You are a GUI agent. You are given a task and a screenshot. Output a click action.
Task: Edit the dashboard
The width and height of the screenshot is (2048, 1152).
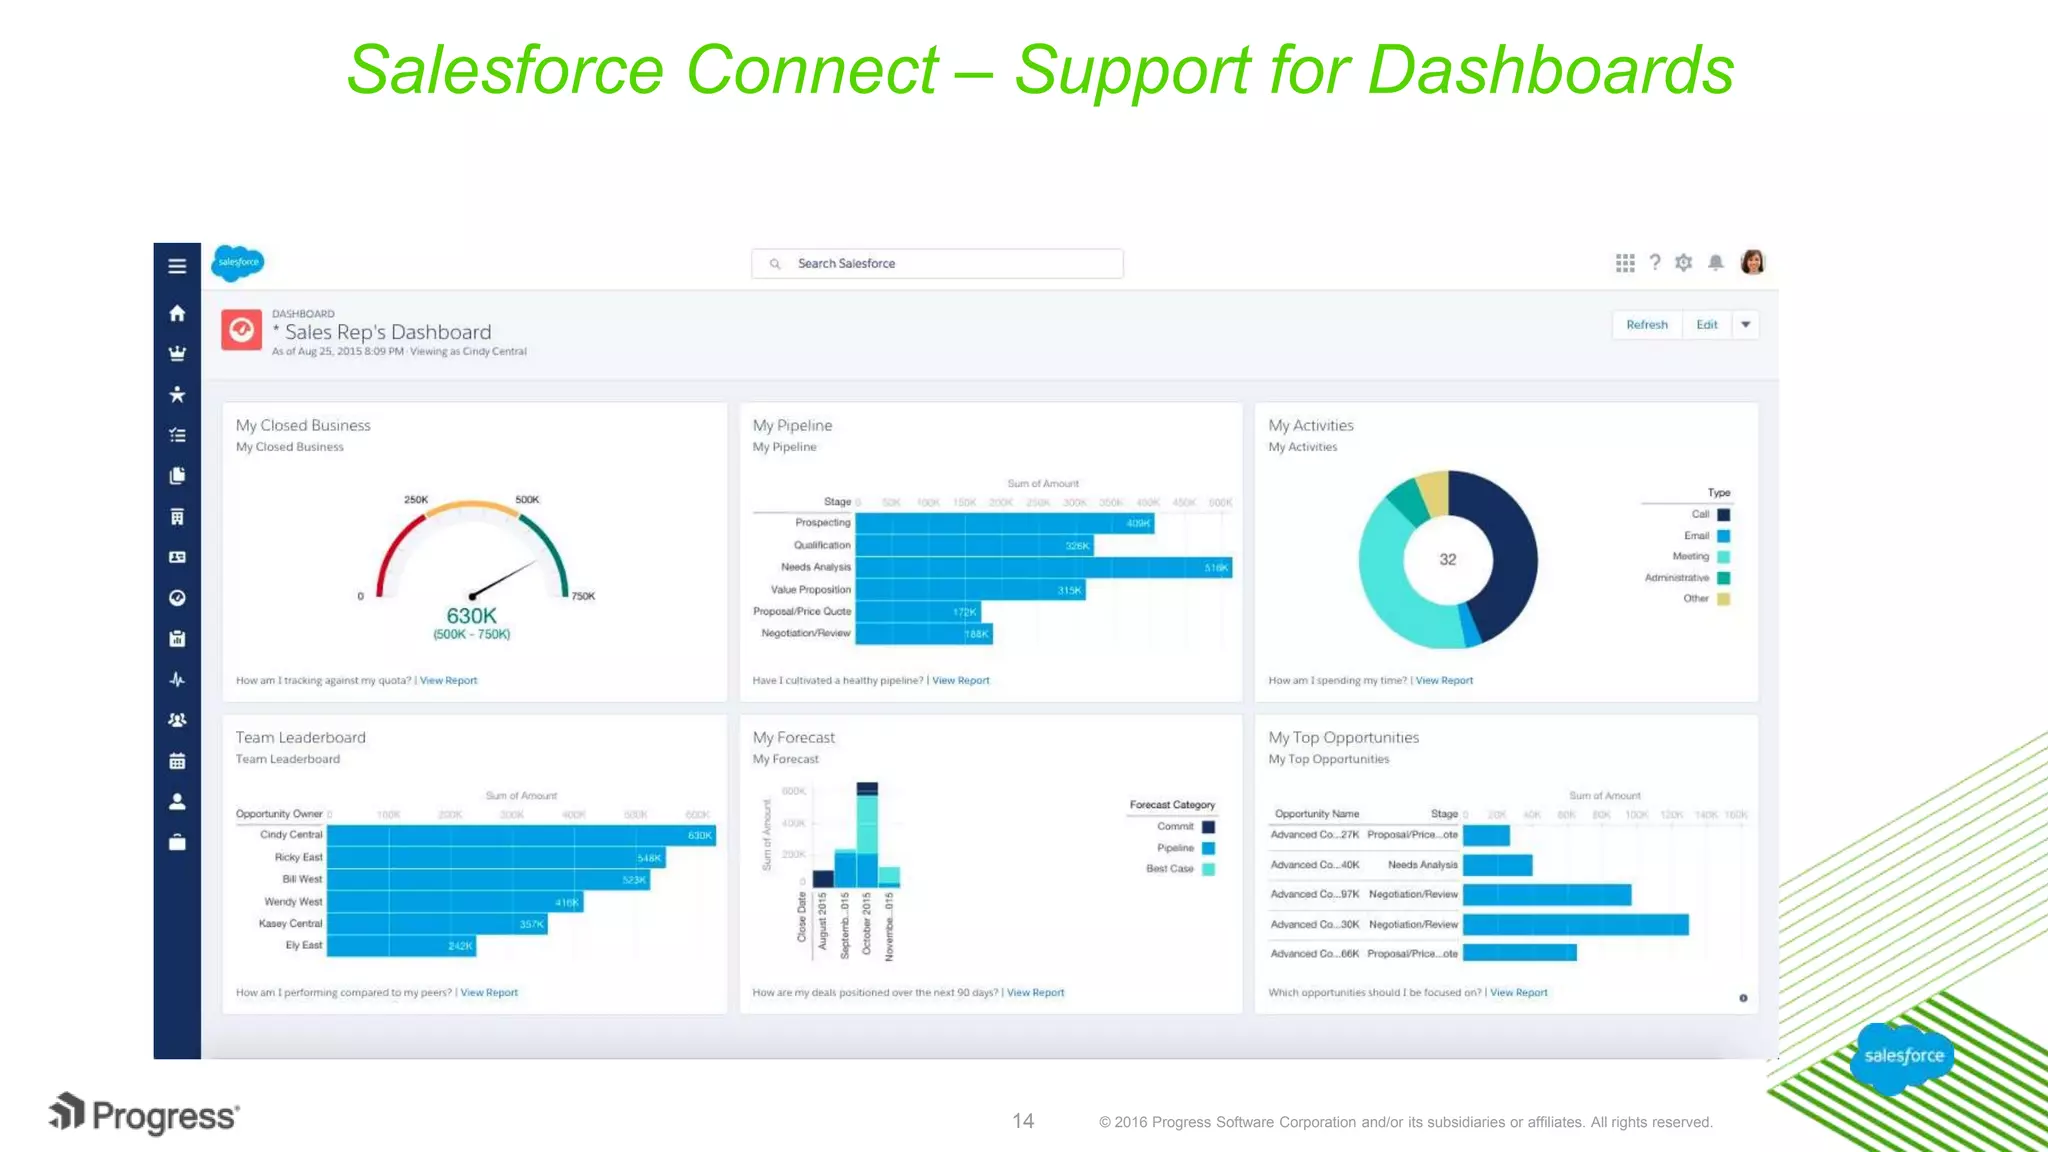click(1707, 325)
